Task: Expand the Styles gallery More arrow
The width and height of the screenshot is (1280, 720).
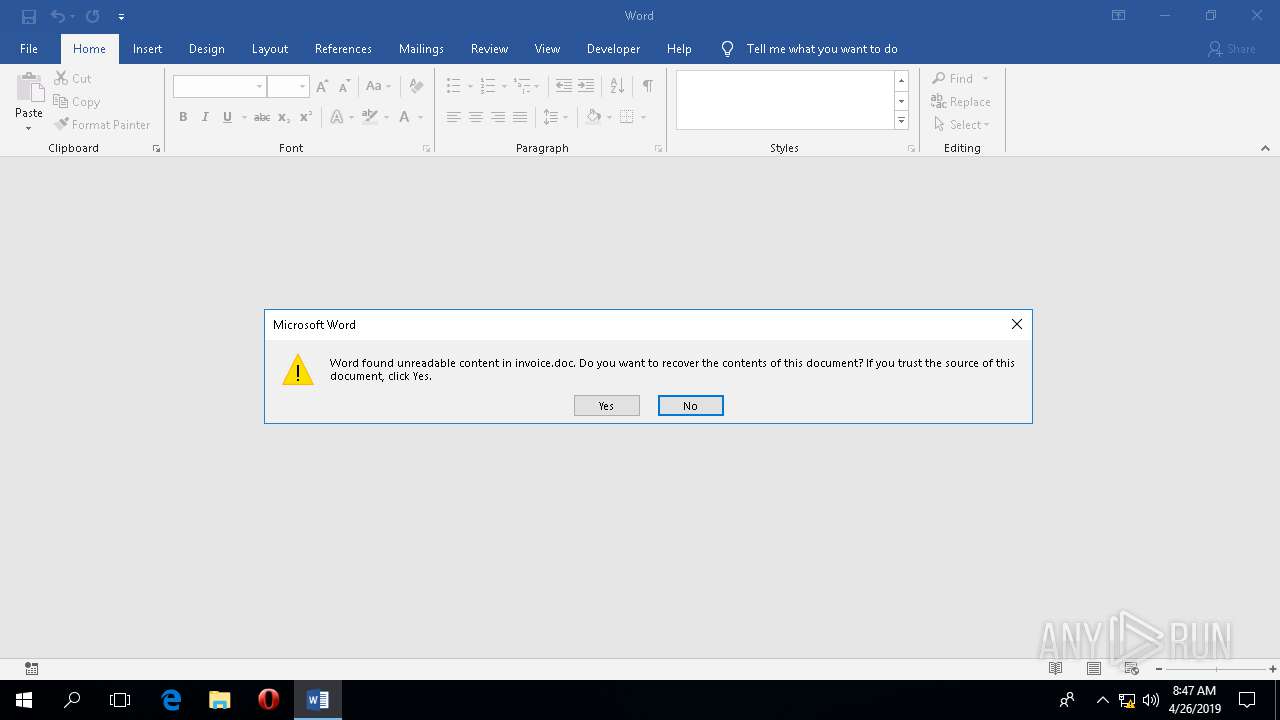Action: tap(901, 121)
